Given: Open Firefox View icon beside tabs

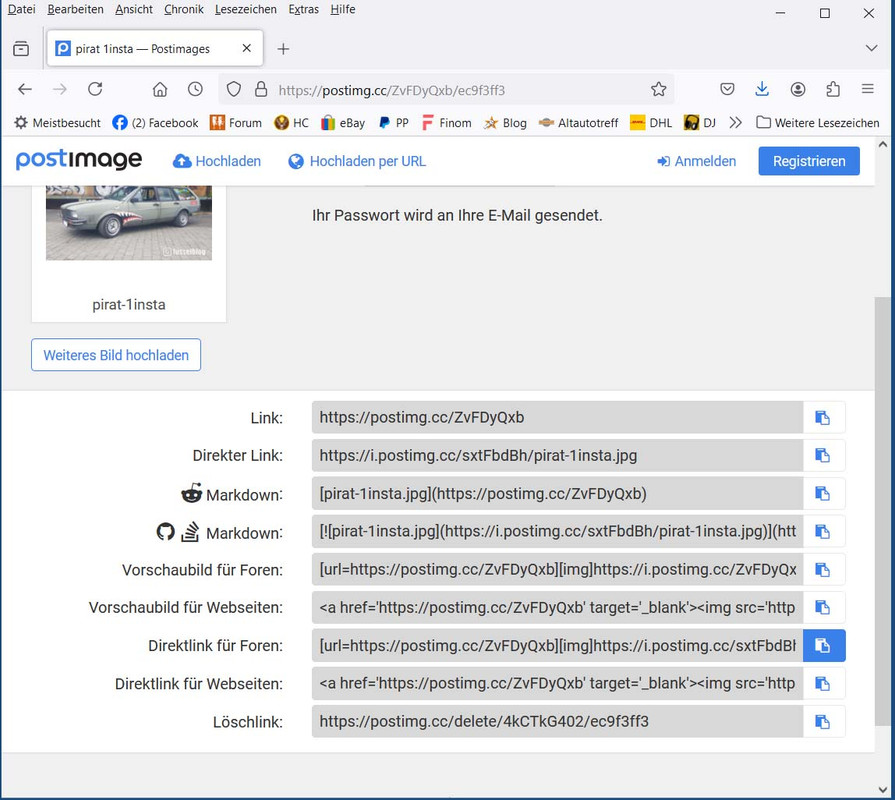Looking at the screenshot, I should pos(21,49).
